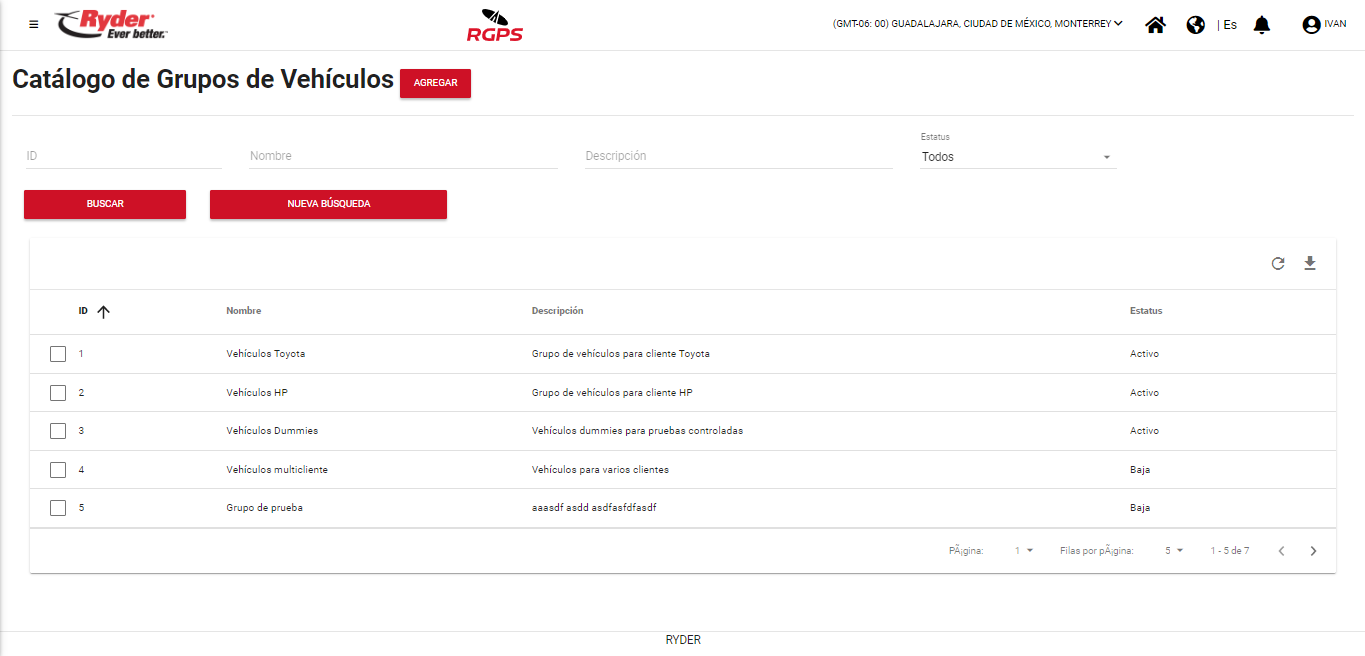Screen dimensions: 1365x656
Task: Open the timezone selector dropdown
Action: (x=977, y=24)
